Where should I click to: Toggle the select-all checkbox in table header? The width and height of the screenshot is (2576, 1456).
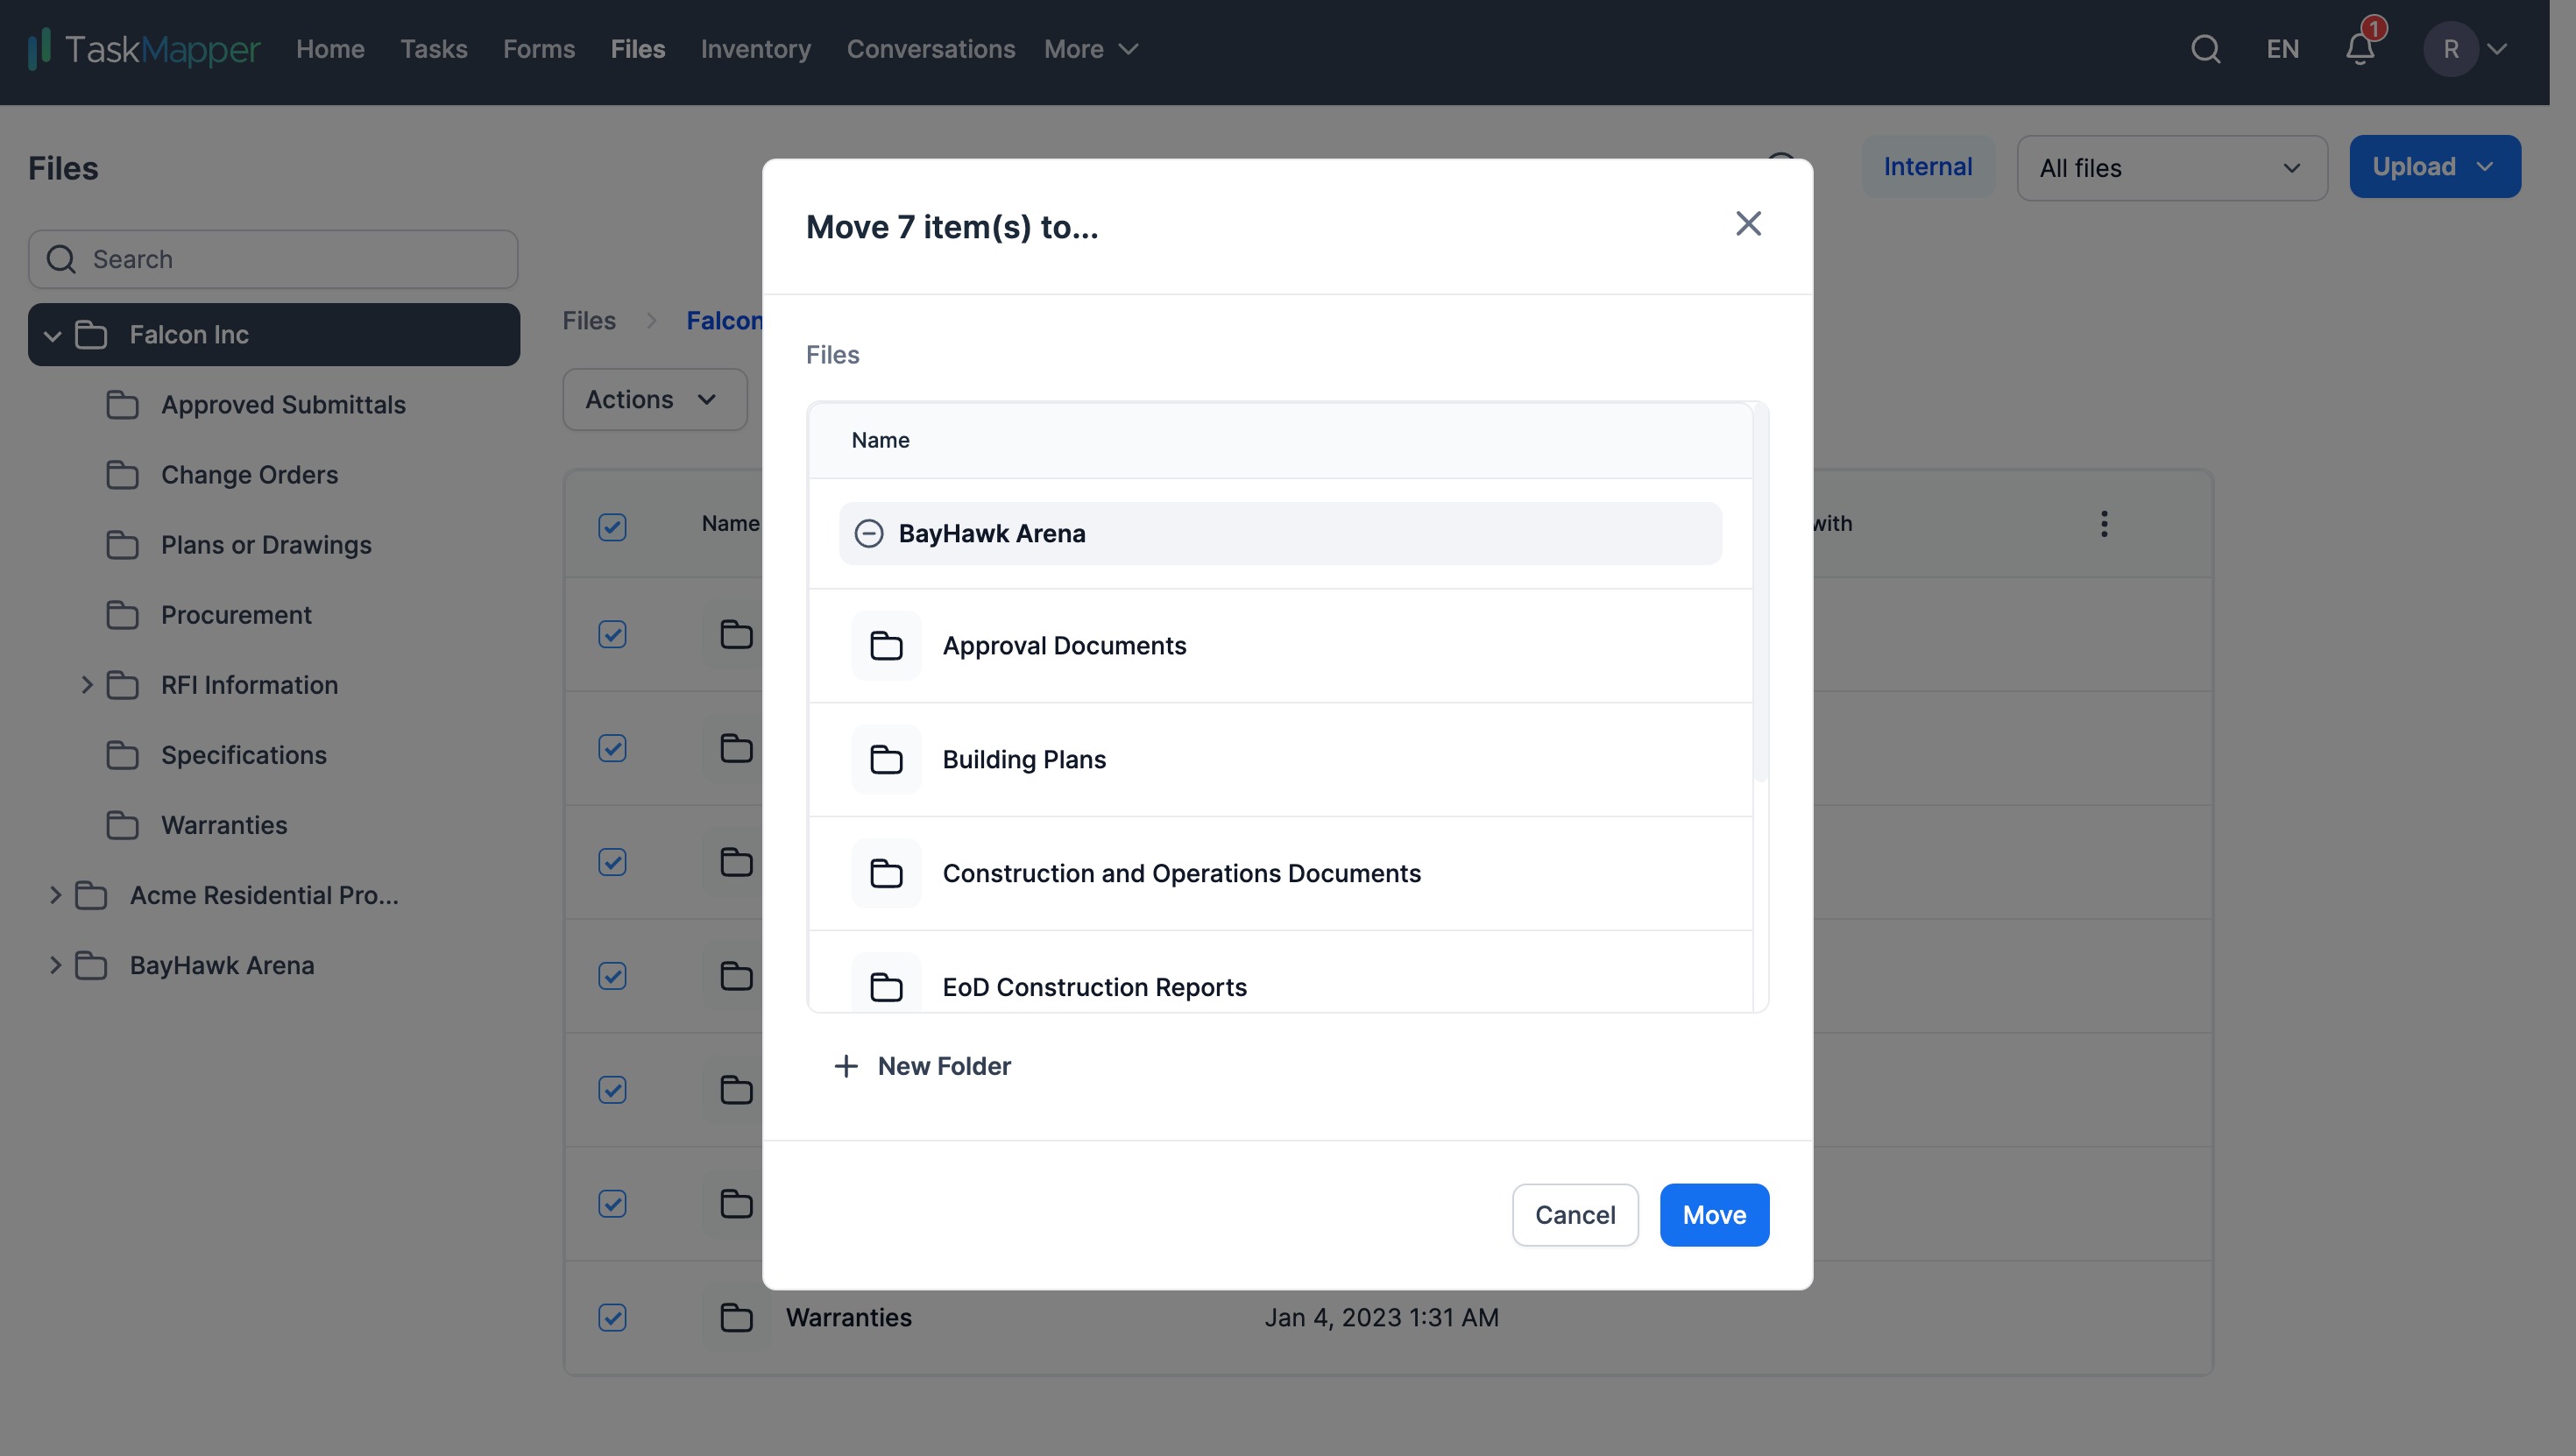pos(612,527)
